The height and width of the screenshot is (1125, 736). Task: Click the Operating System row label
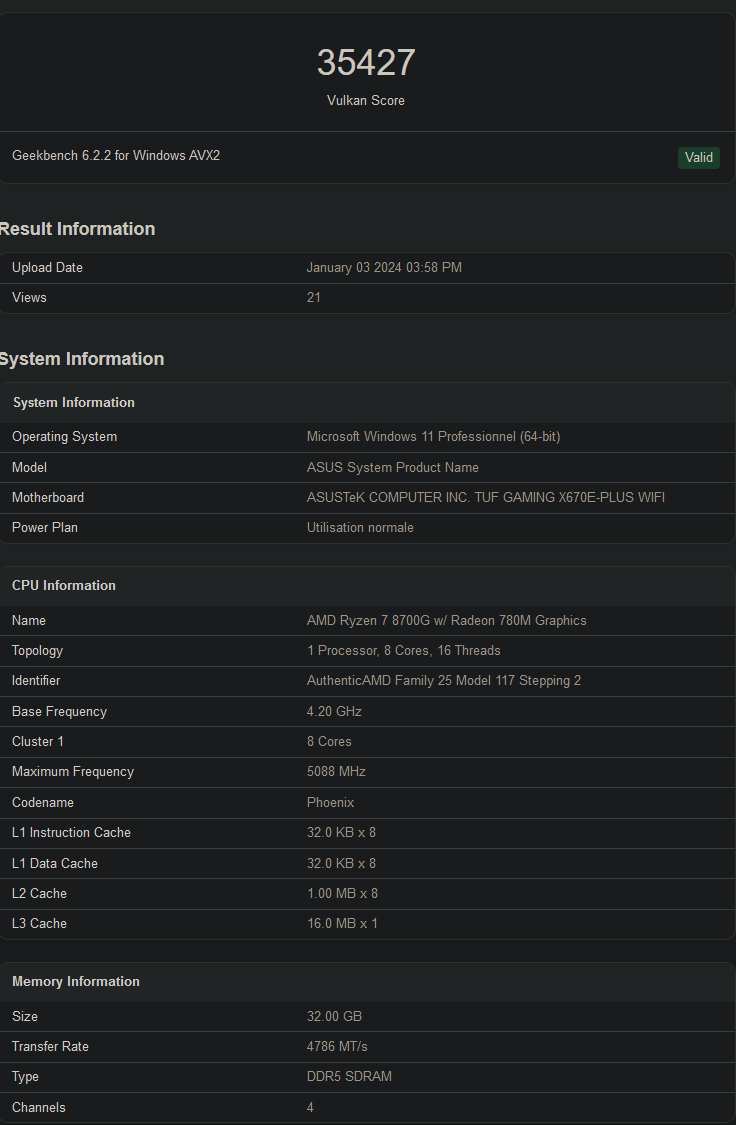[65, 437]
